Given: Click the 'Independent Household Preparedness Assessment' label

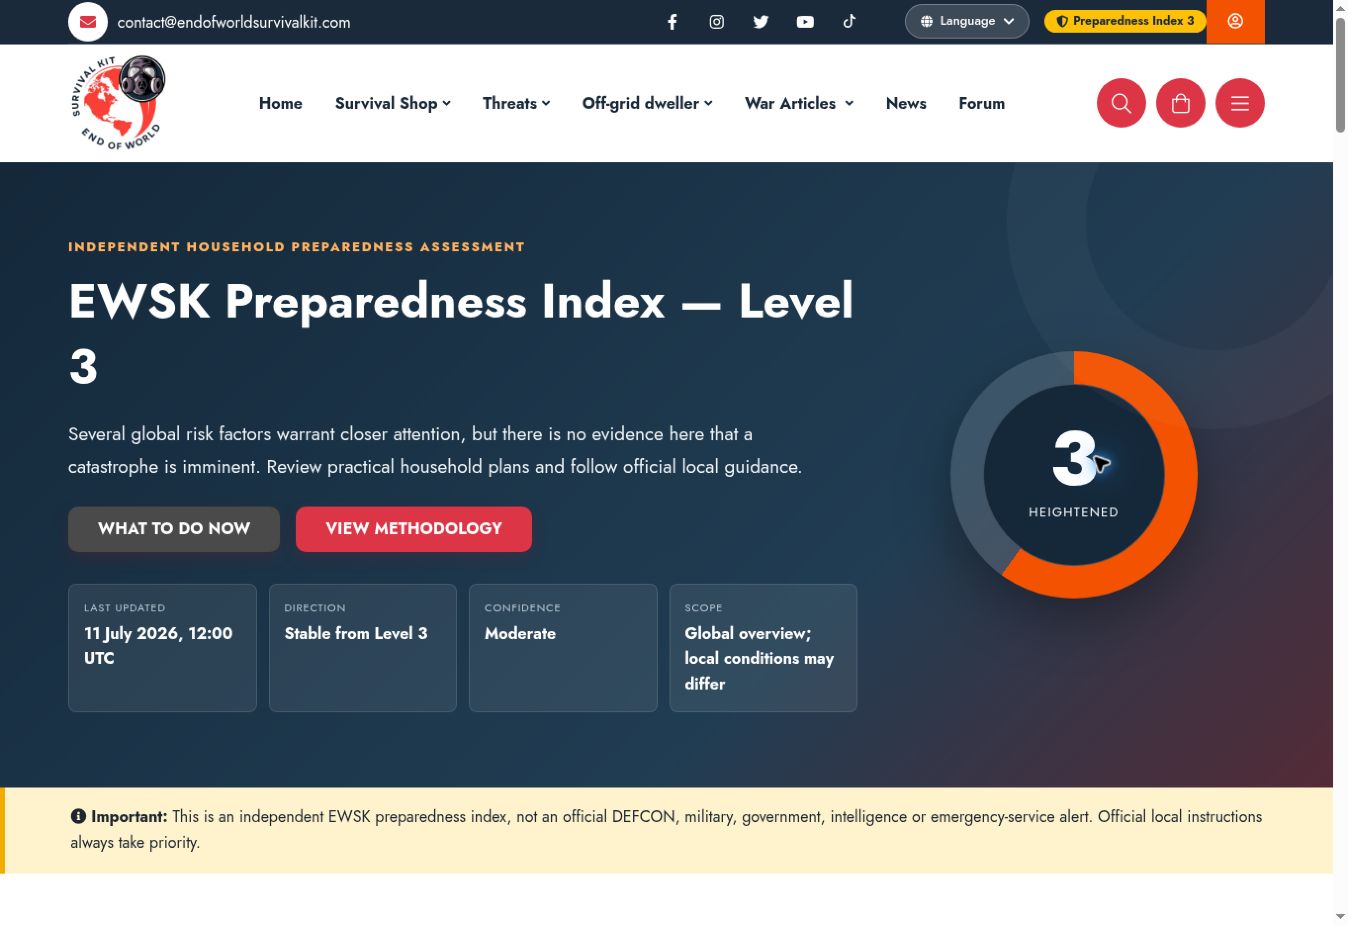Looking at the screenshot, I should point(296,247).
